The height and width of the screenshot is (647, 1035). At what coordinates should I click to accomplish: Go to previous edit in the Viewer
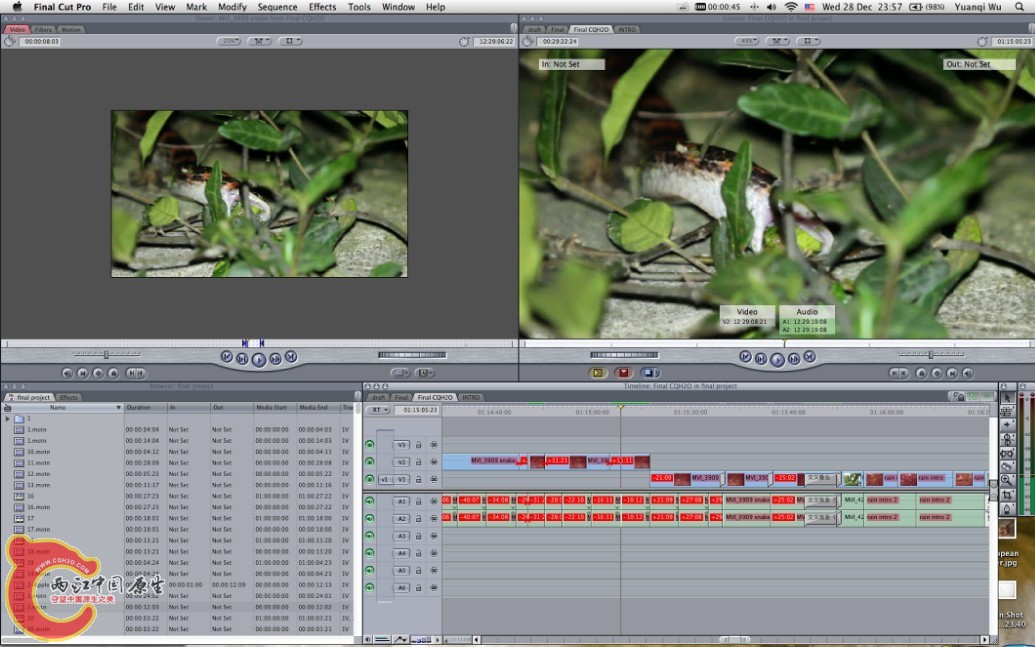coord(226,357)
